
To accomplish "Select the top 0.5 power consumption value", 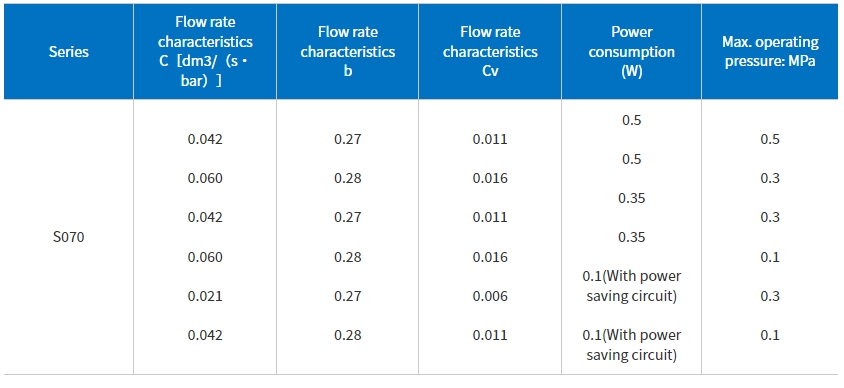I will pyautogui.click(x=631, y=120).
